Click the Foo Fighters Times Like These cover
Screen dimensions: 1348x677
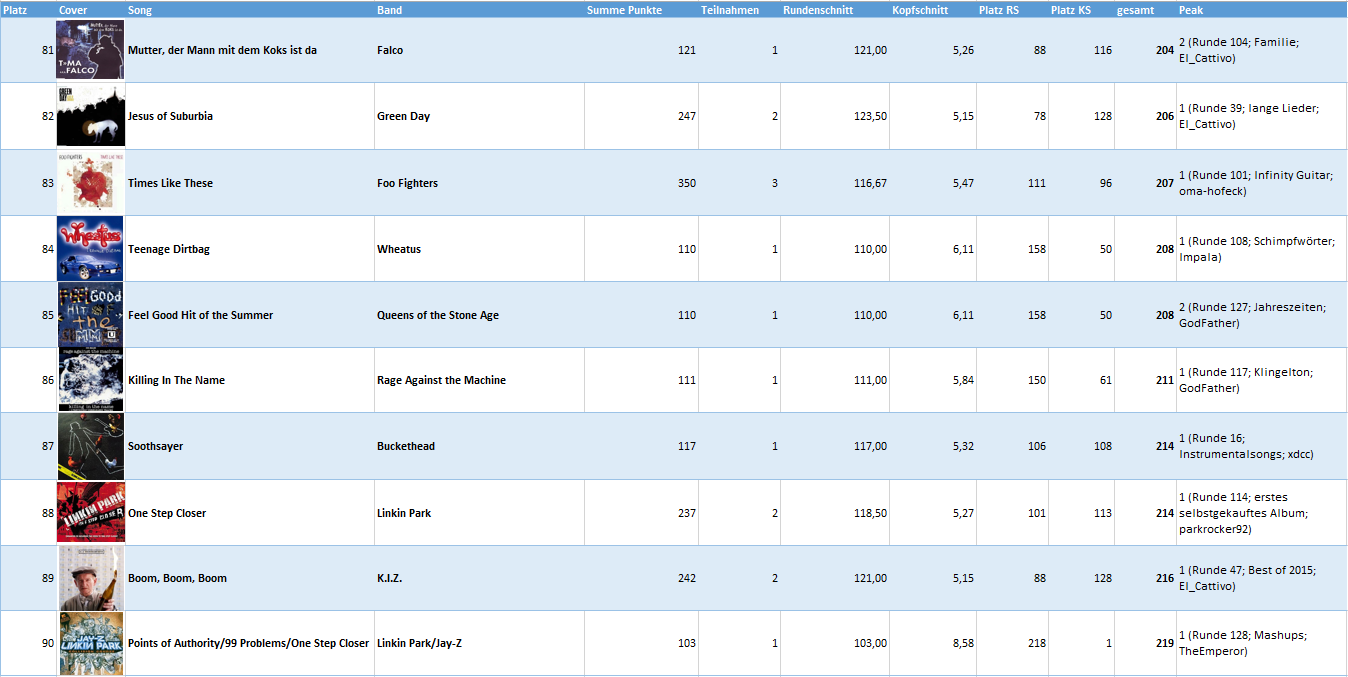pos(90,183)
